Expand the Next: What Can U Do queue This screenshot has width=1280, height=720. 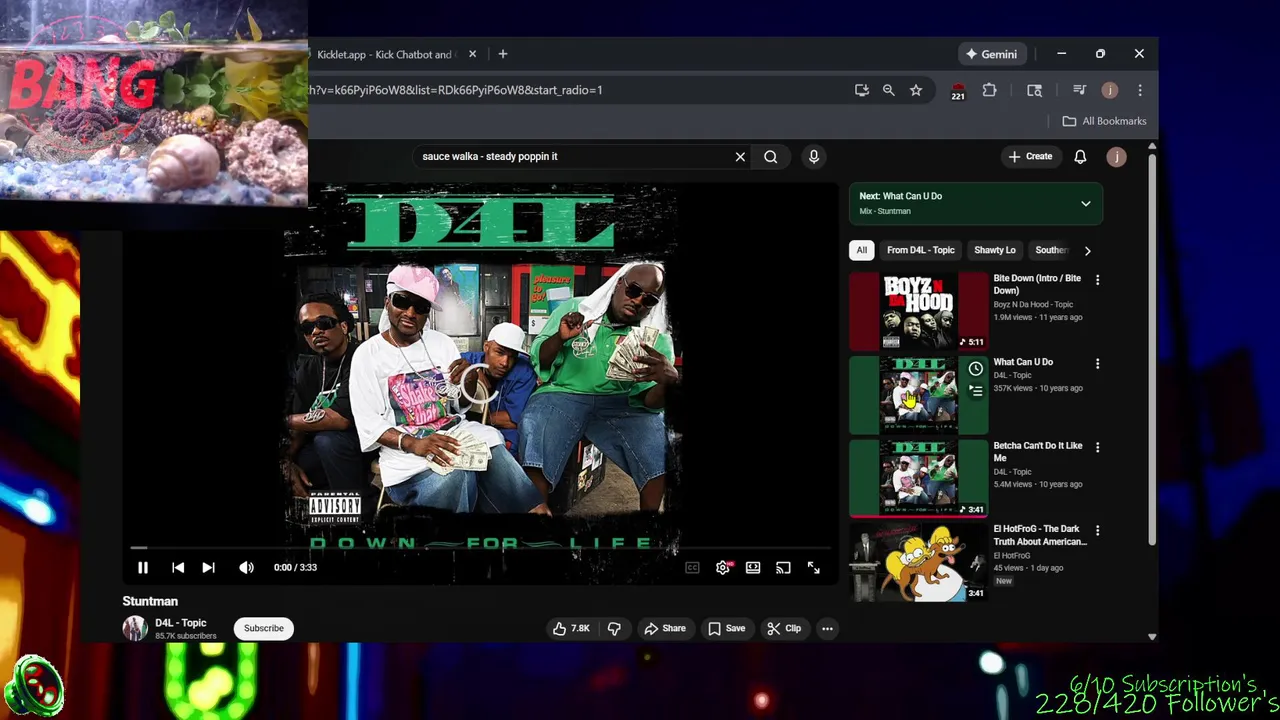[x=1085, y=204]
